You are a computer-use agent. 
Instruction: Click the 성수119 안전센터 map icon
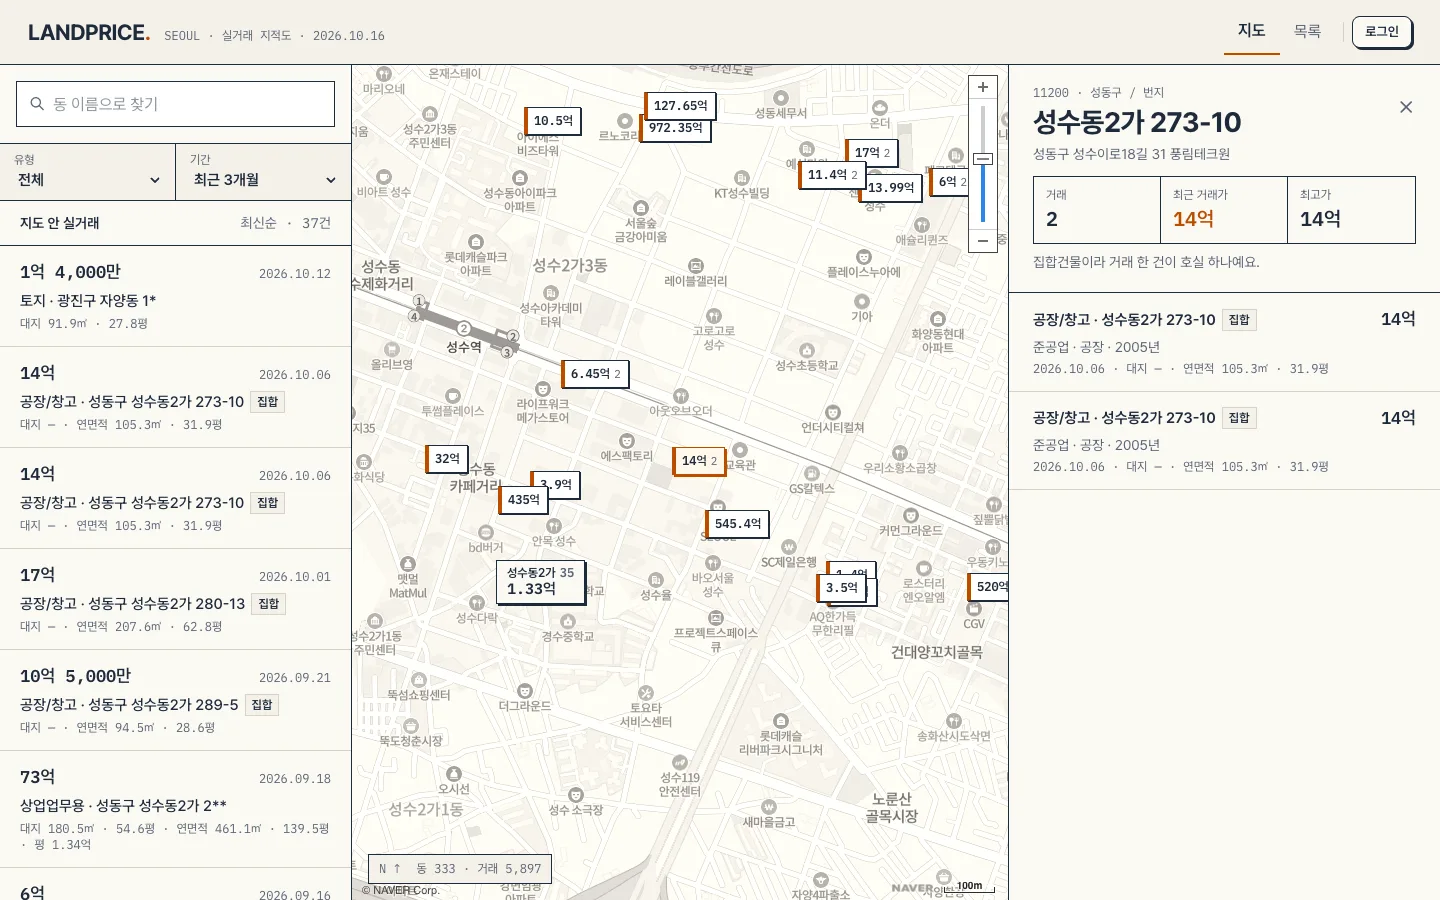(680, 762)
